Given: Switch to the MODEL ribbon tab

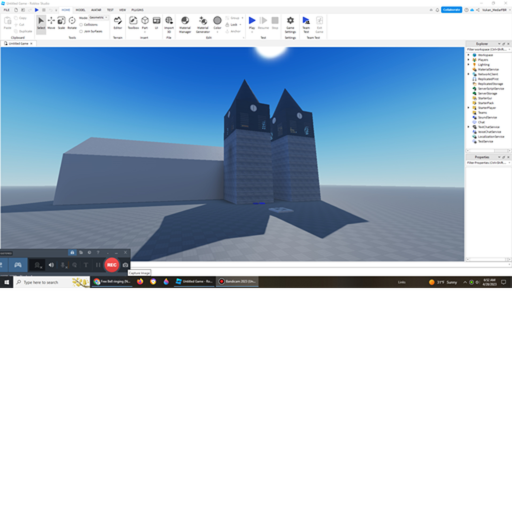Looking at the screenshot, I should pos(80,10).
